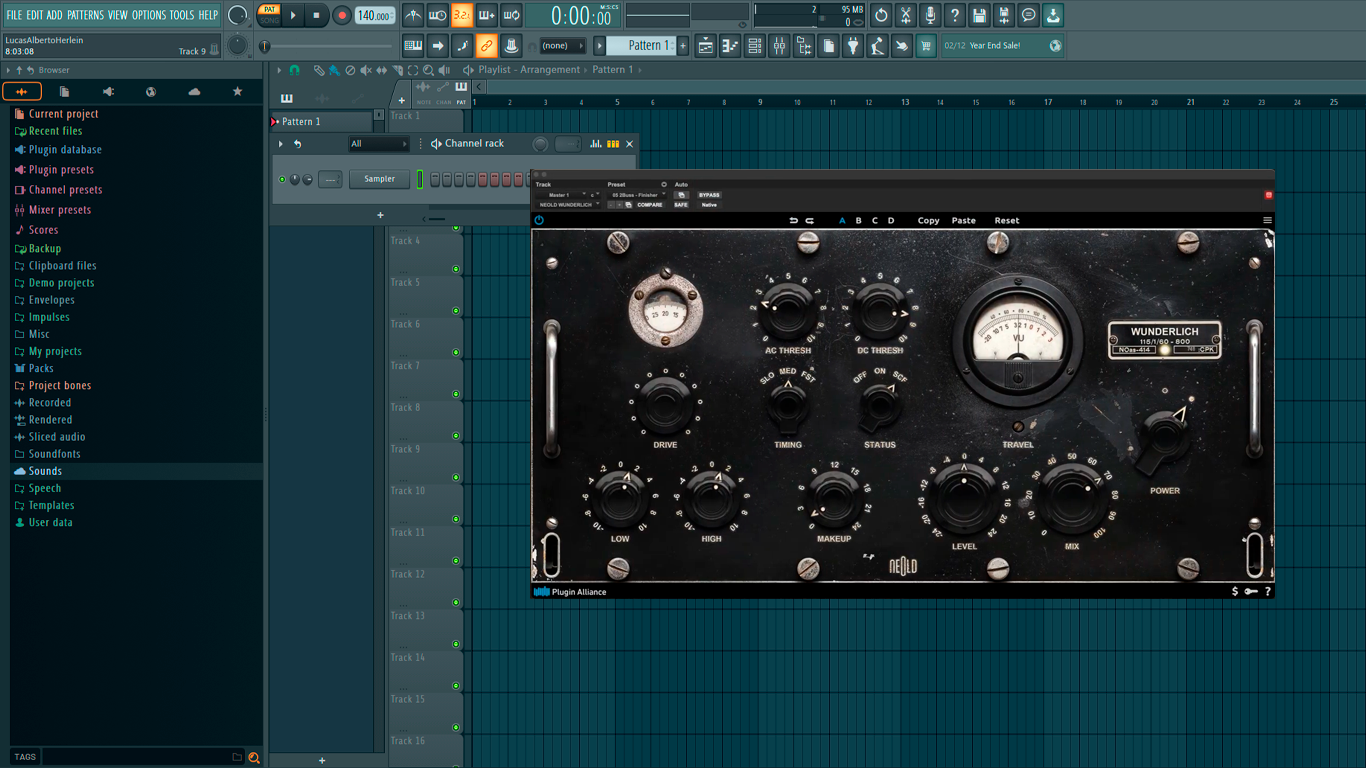Select the playlist paint brush tool

[334, 70]
